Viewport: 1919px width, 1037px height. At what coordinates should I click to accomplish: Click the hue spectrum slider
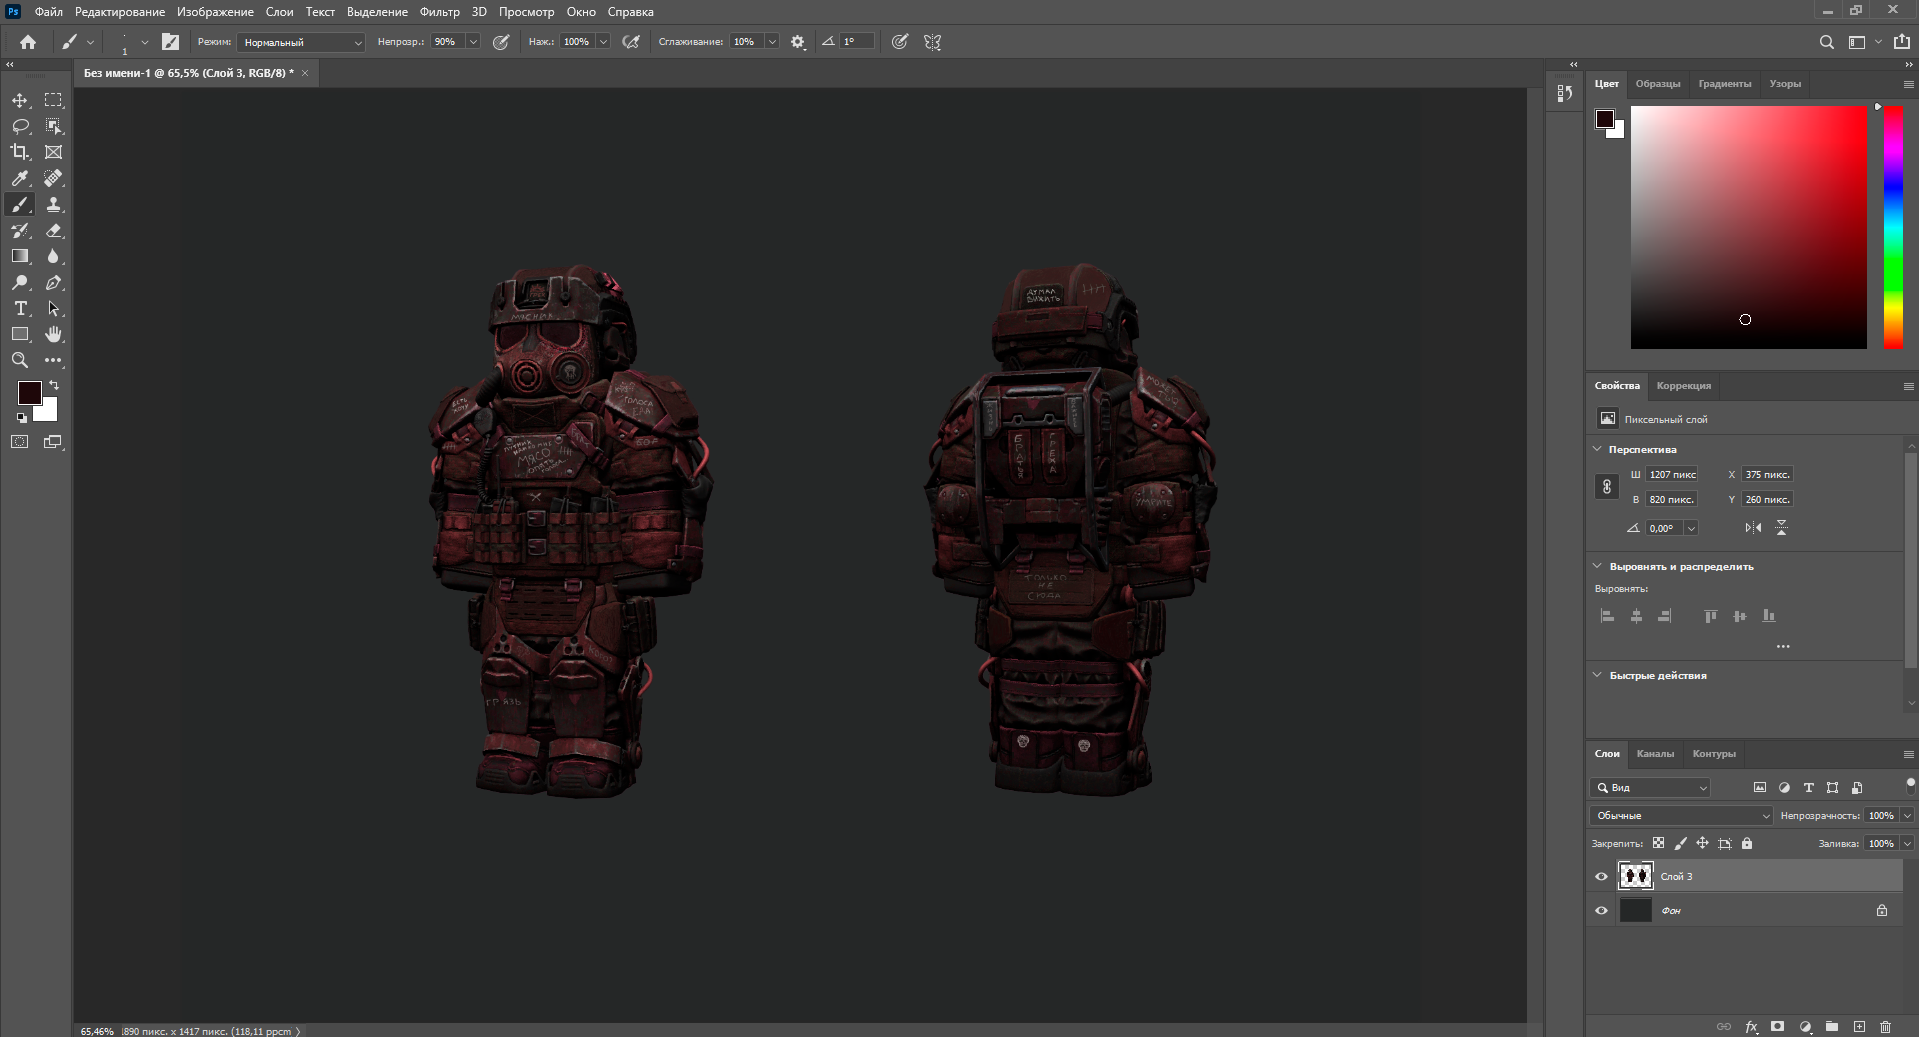click(x=1893, y=227)
